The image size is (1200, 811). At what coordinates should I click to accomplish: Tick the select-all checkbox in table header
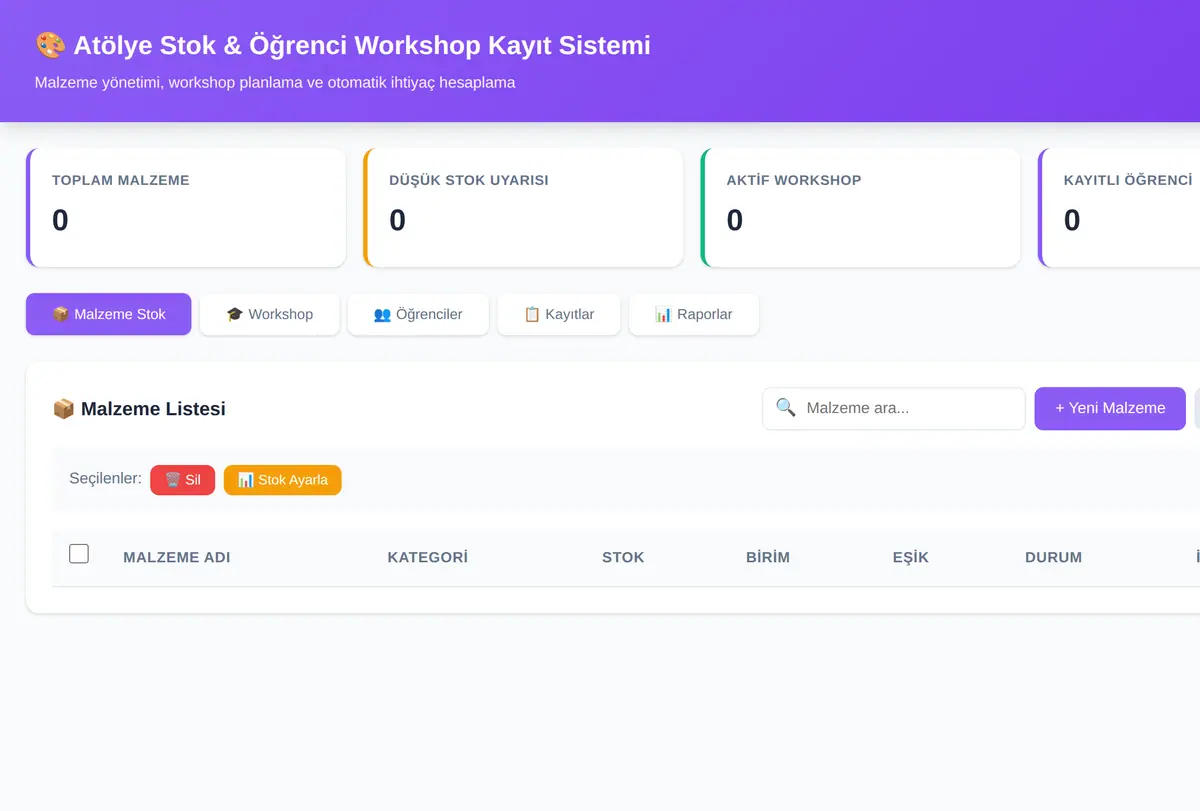coord(79,554)
